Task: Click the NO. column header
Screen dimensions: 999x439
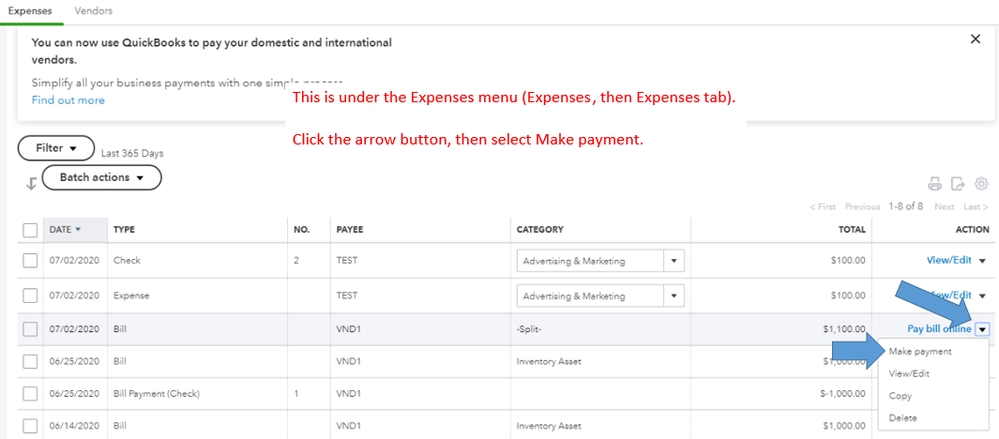Action: tap(302, 229)
